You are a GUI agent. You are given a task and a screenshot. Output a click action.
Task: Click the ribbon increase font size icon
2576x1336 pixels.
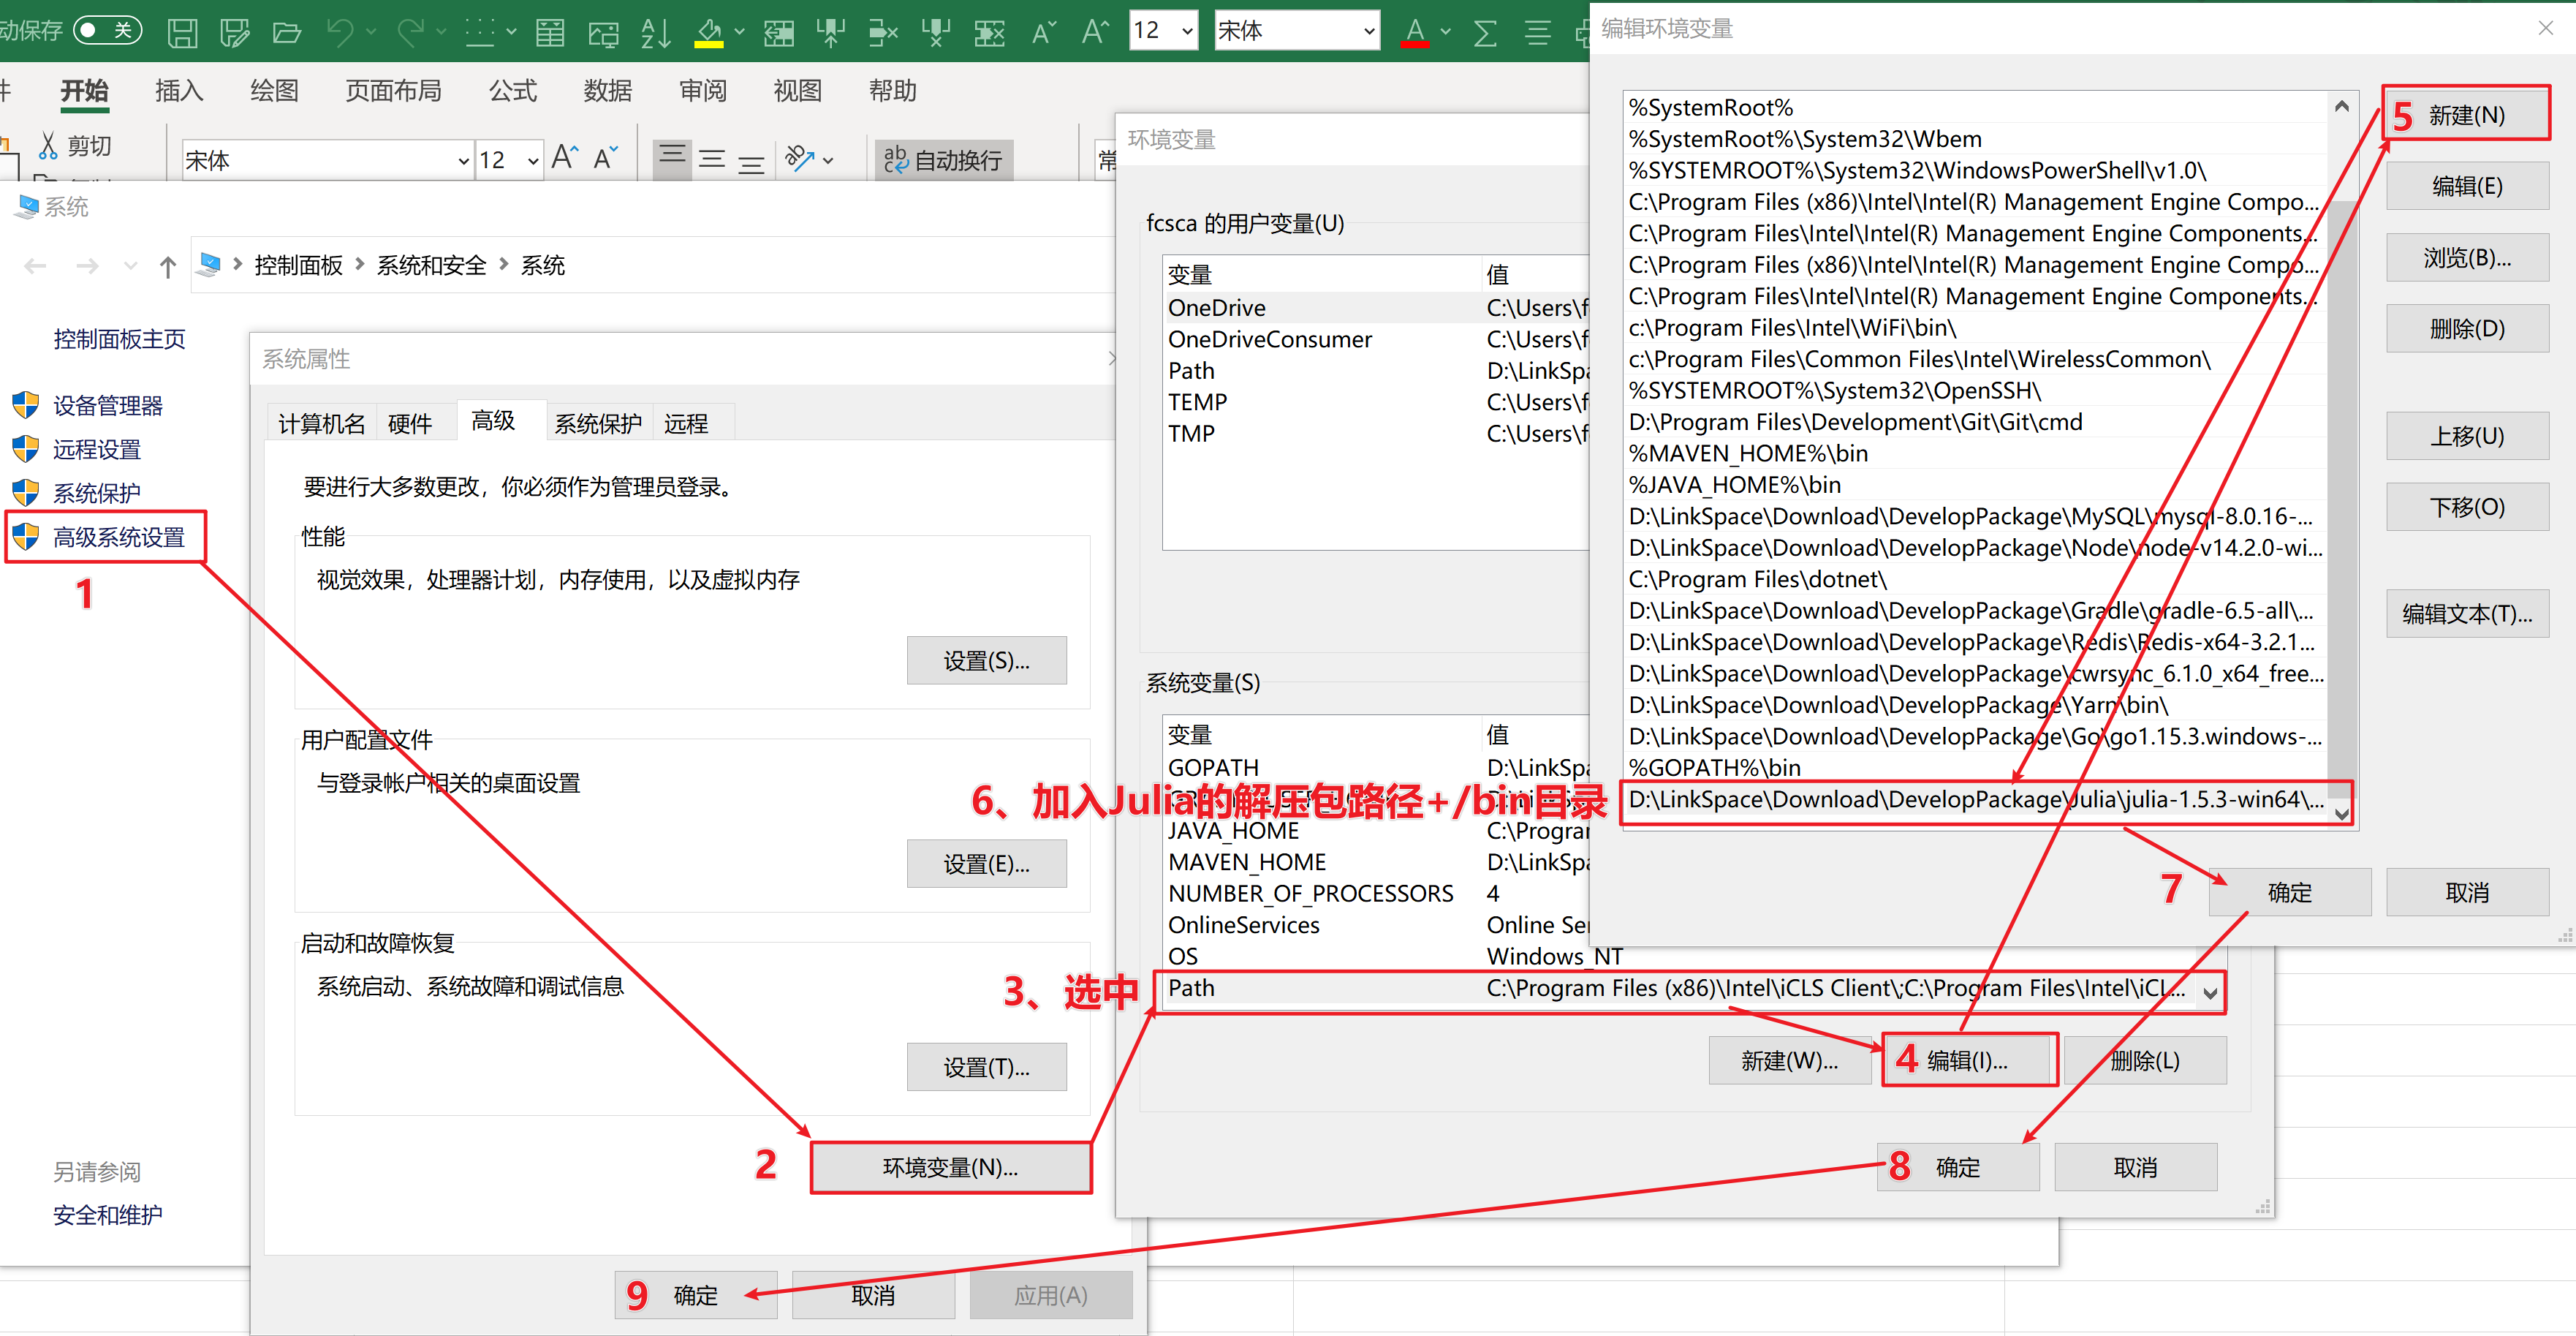564,158
